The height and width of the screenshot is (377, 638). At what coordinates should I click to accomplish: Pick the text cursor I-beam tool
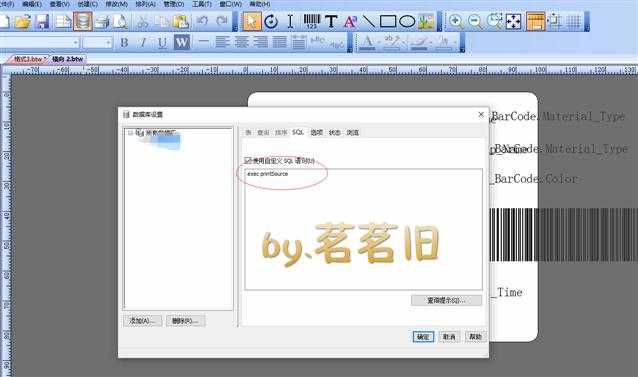click(290, 21)
